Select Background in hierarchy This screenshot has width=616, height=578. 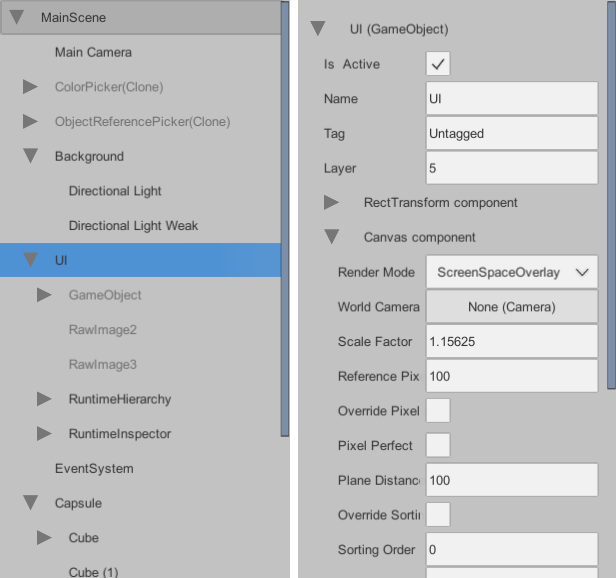(x=89, y=156)
